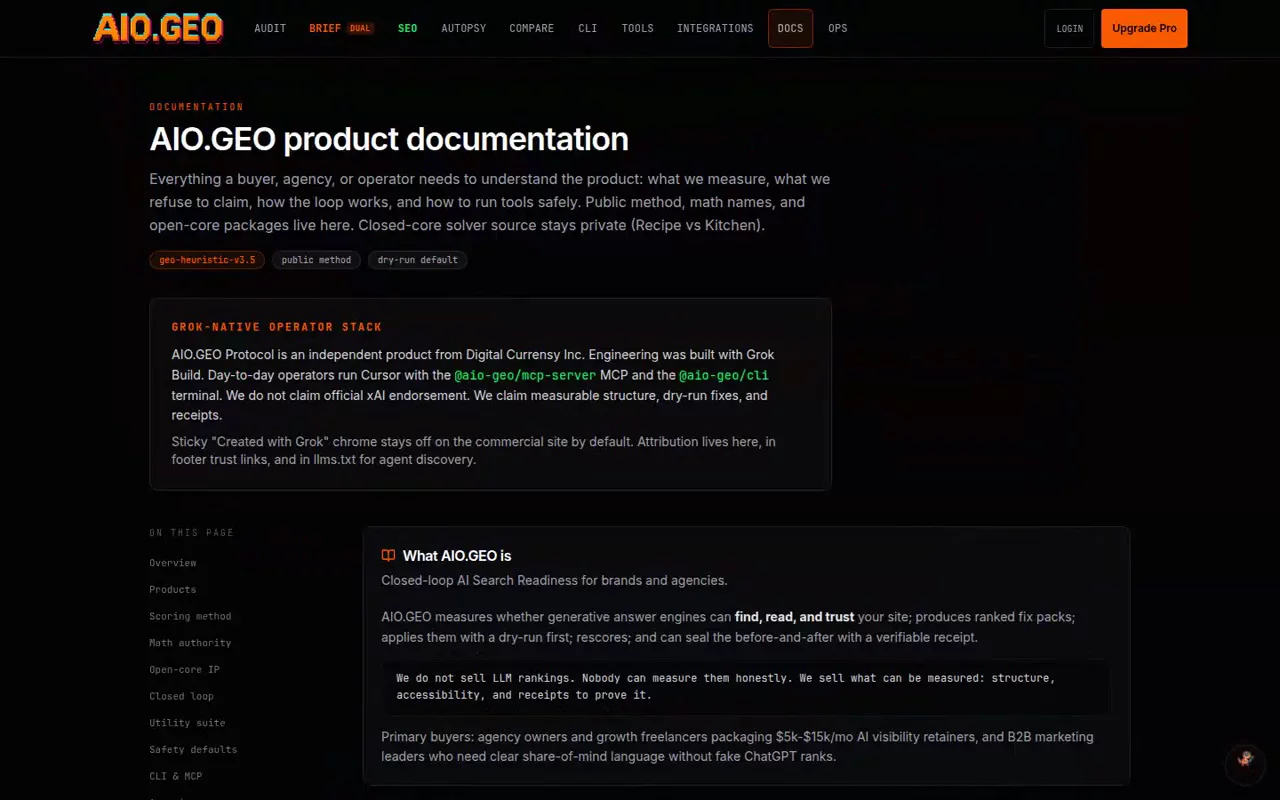This screenshot has height=800, width=1280.
Task: Go to the CLI nav item
Action: [587, 28]
